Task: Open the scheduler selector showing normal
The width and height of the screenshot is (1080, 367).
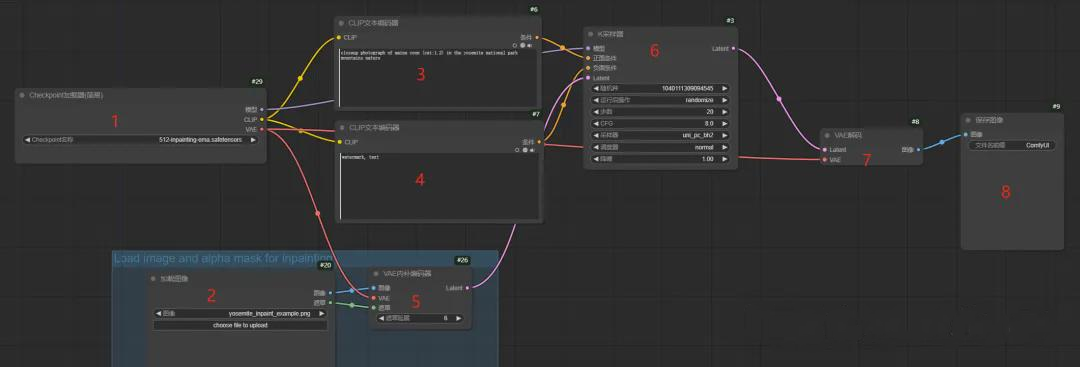Action: (660, 147)
